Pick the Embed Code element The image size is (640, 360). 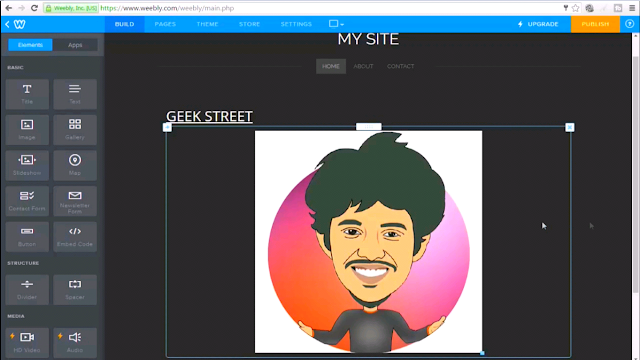point(75,237)
